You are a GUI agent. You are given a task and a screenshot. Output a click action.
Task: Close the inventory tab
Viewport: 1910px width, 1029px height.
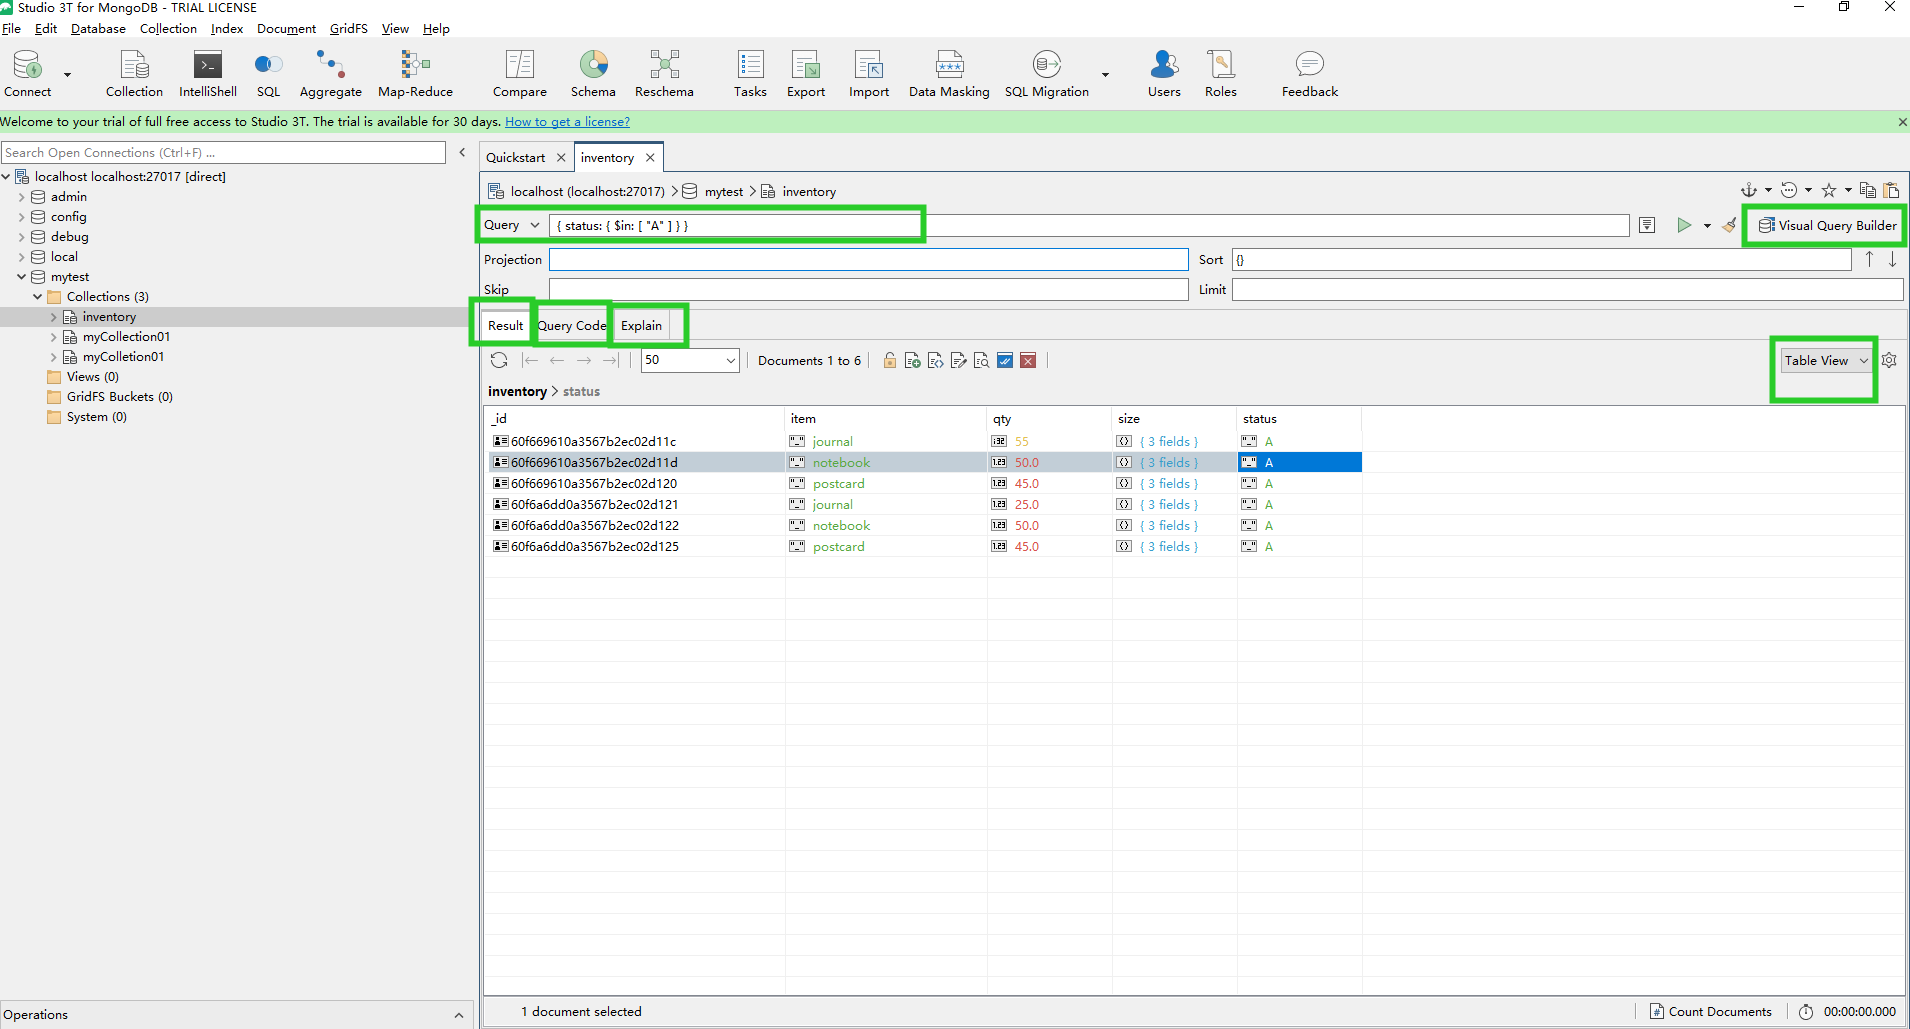(650, 157)
